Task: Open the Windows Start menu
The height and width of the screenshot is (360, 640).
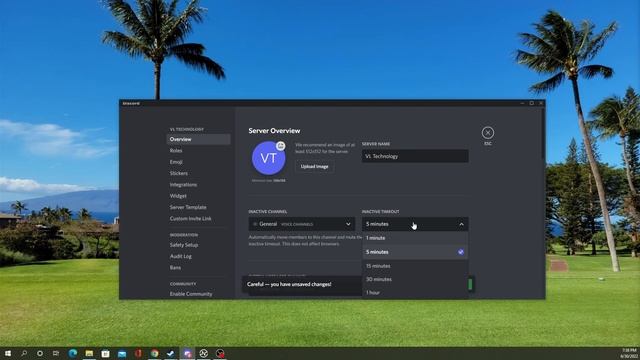Action: tap(8, 353)
